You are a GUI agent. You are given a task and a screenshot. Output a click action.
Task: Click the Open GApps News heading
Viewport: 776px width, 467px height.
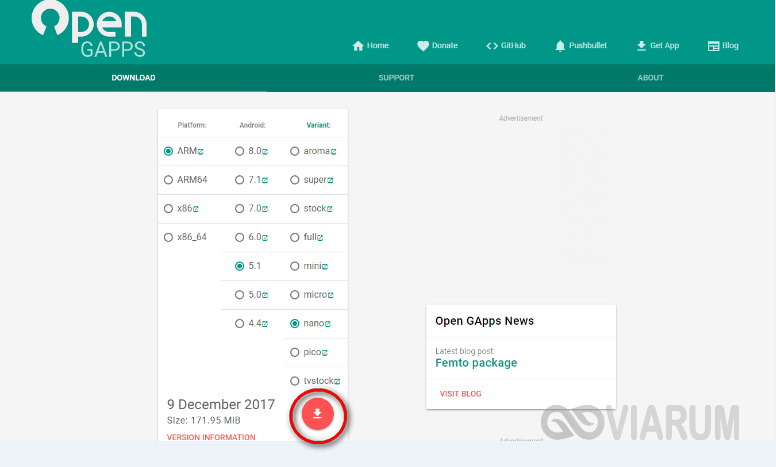click(485, 321)
